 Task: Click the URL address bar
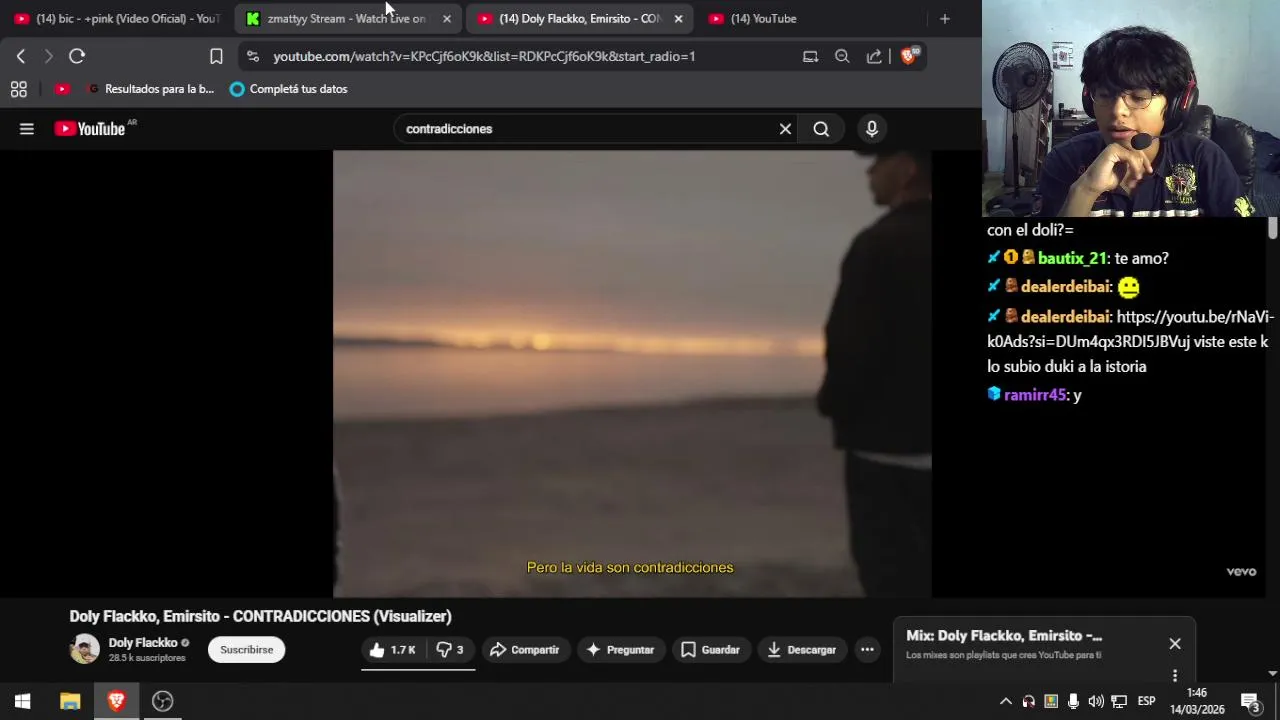coord(484,56)
